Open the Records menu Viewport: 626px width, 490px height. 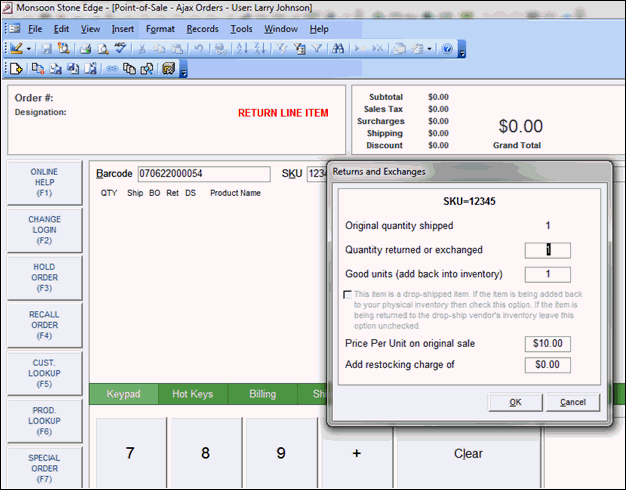click(x=202, y=29)
